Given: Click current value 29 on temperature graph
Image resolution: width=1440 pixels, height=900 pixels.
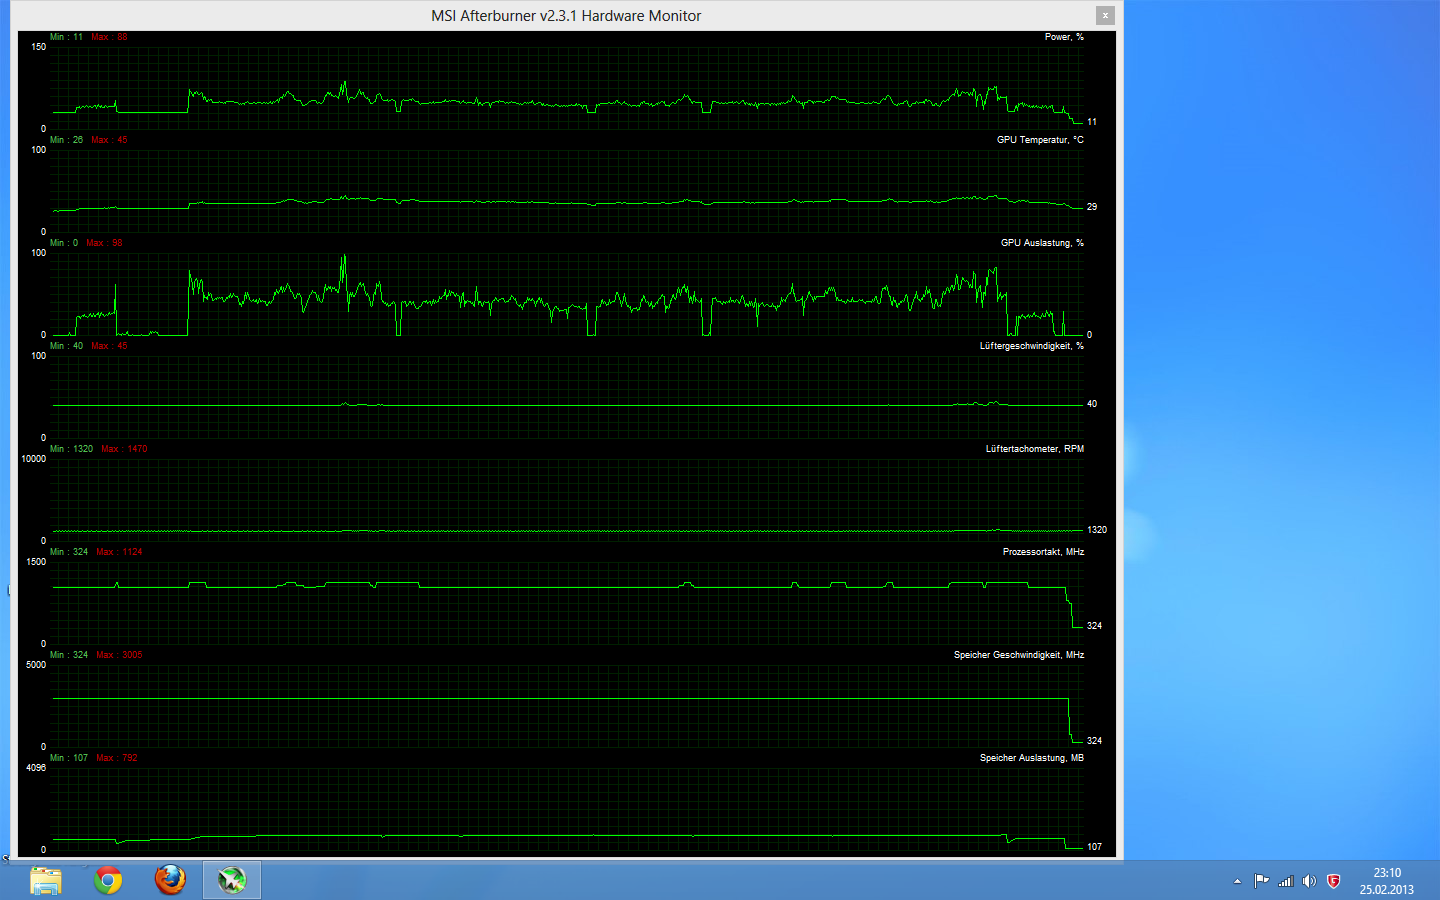Looking at the screenshot, I should [x=1092, y=207].
